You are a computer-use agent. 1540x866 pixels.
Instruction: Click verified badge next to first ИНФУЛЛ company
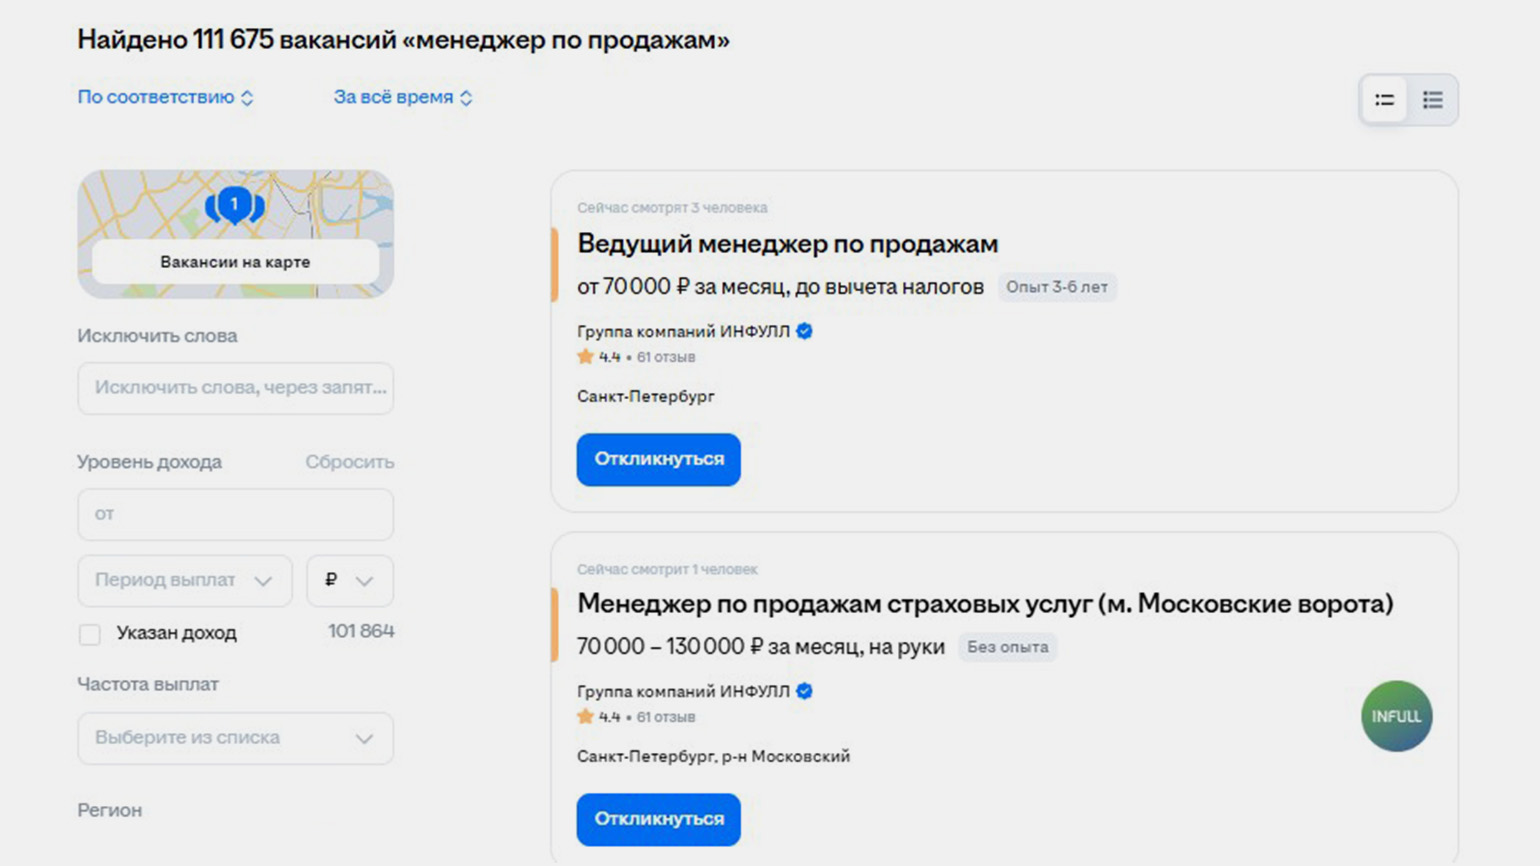pos(804,331)
